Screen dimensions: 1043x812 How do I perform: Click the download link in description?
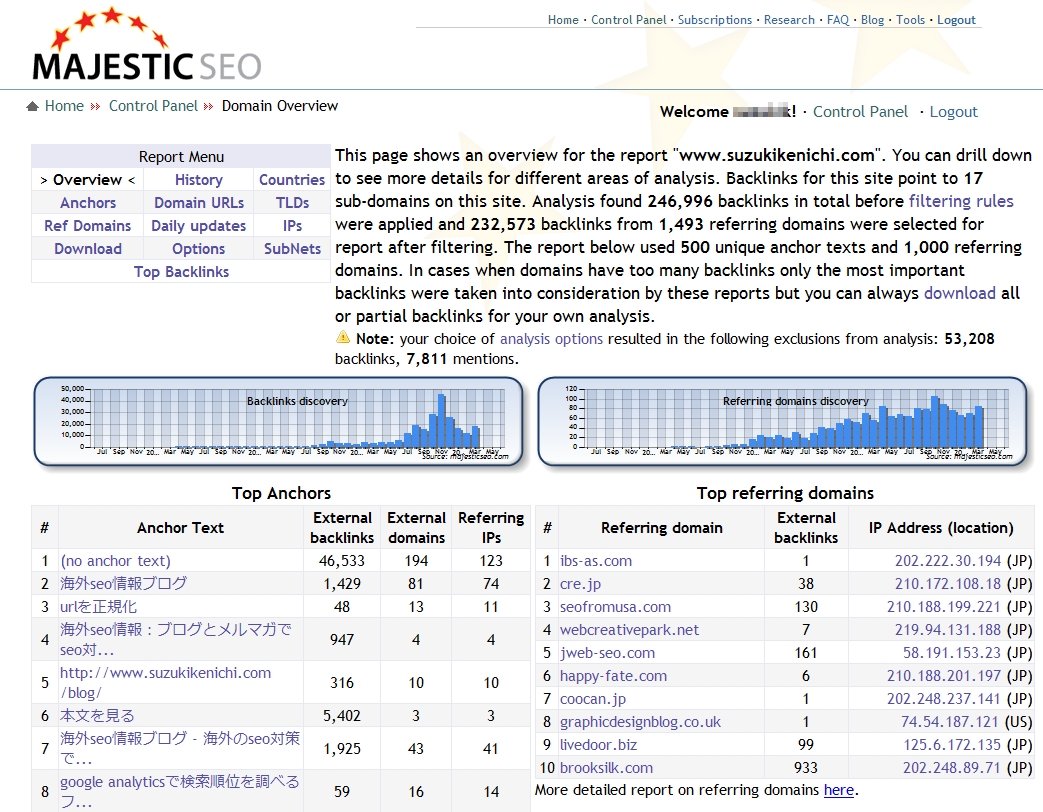(959, 293)
